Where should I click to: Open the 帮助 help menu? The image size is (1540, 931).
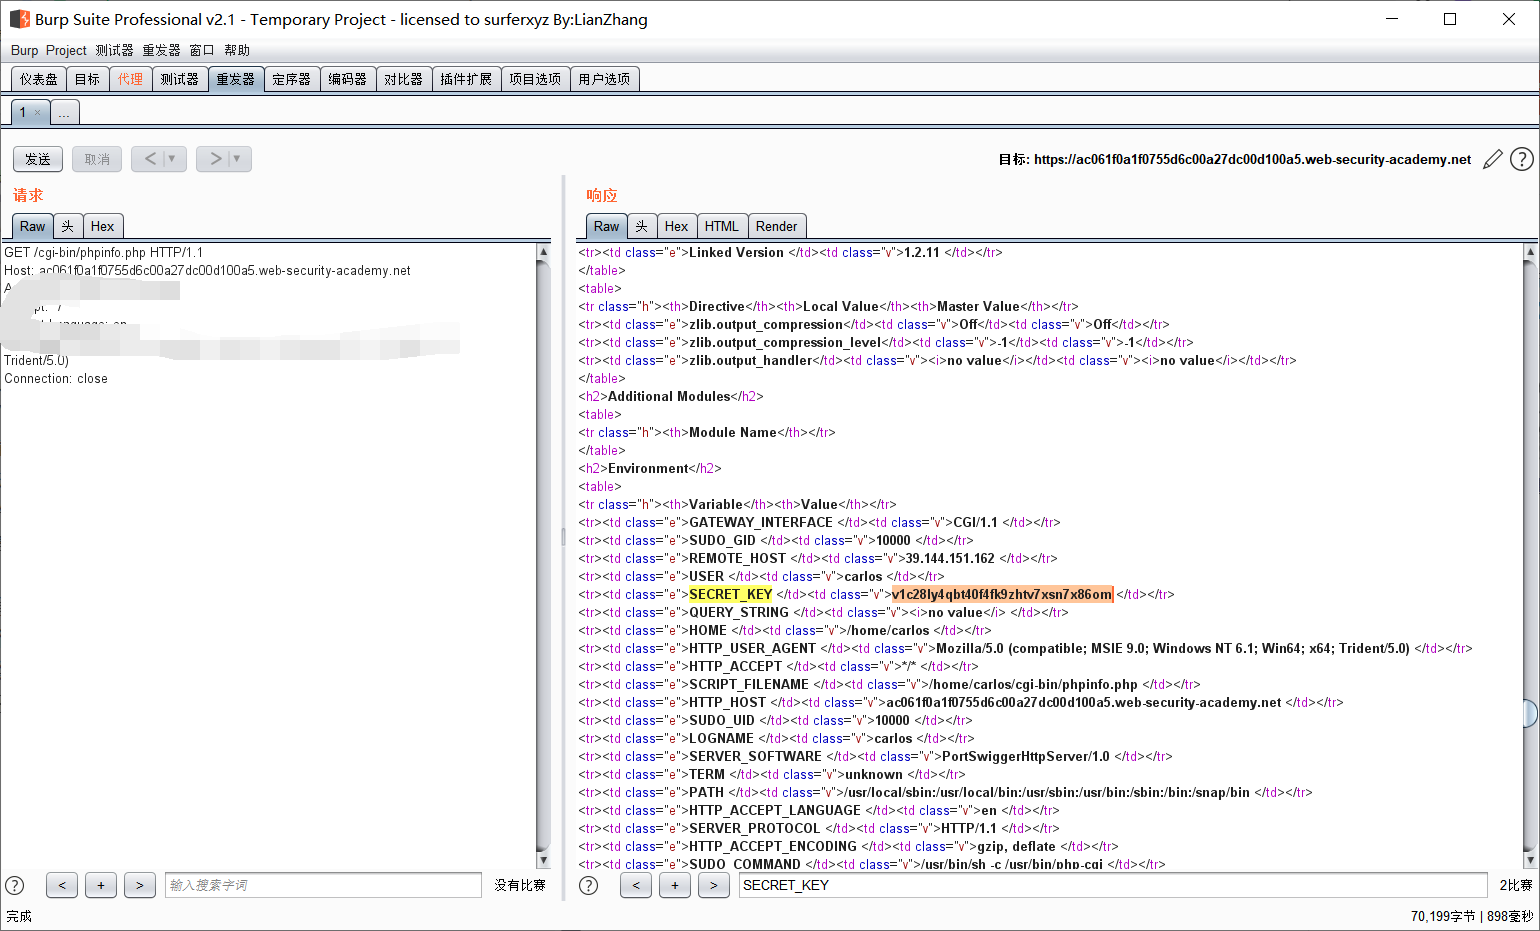pyautogui.click(x=237, y=50)
